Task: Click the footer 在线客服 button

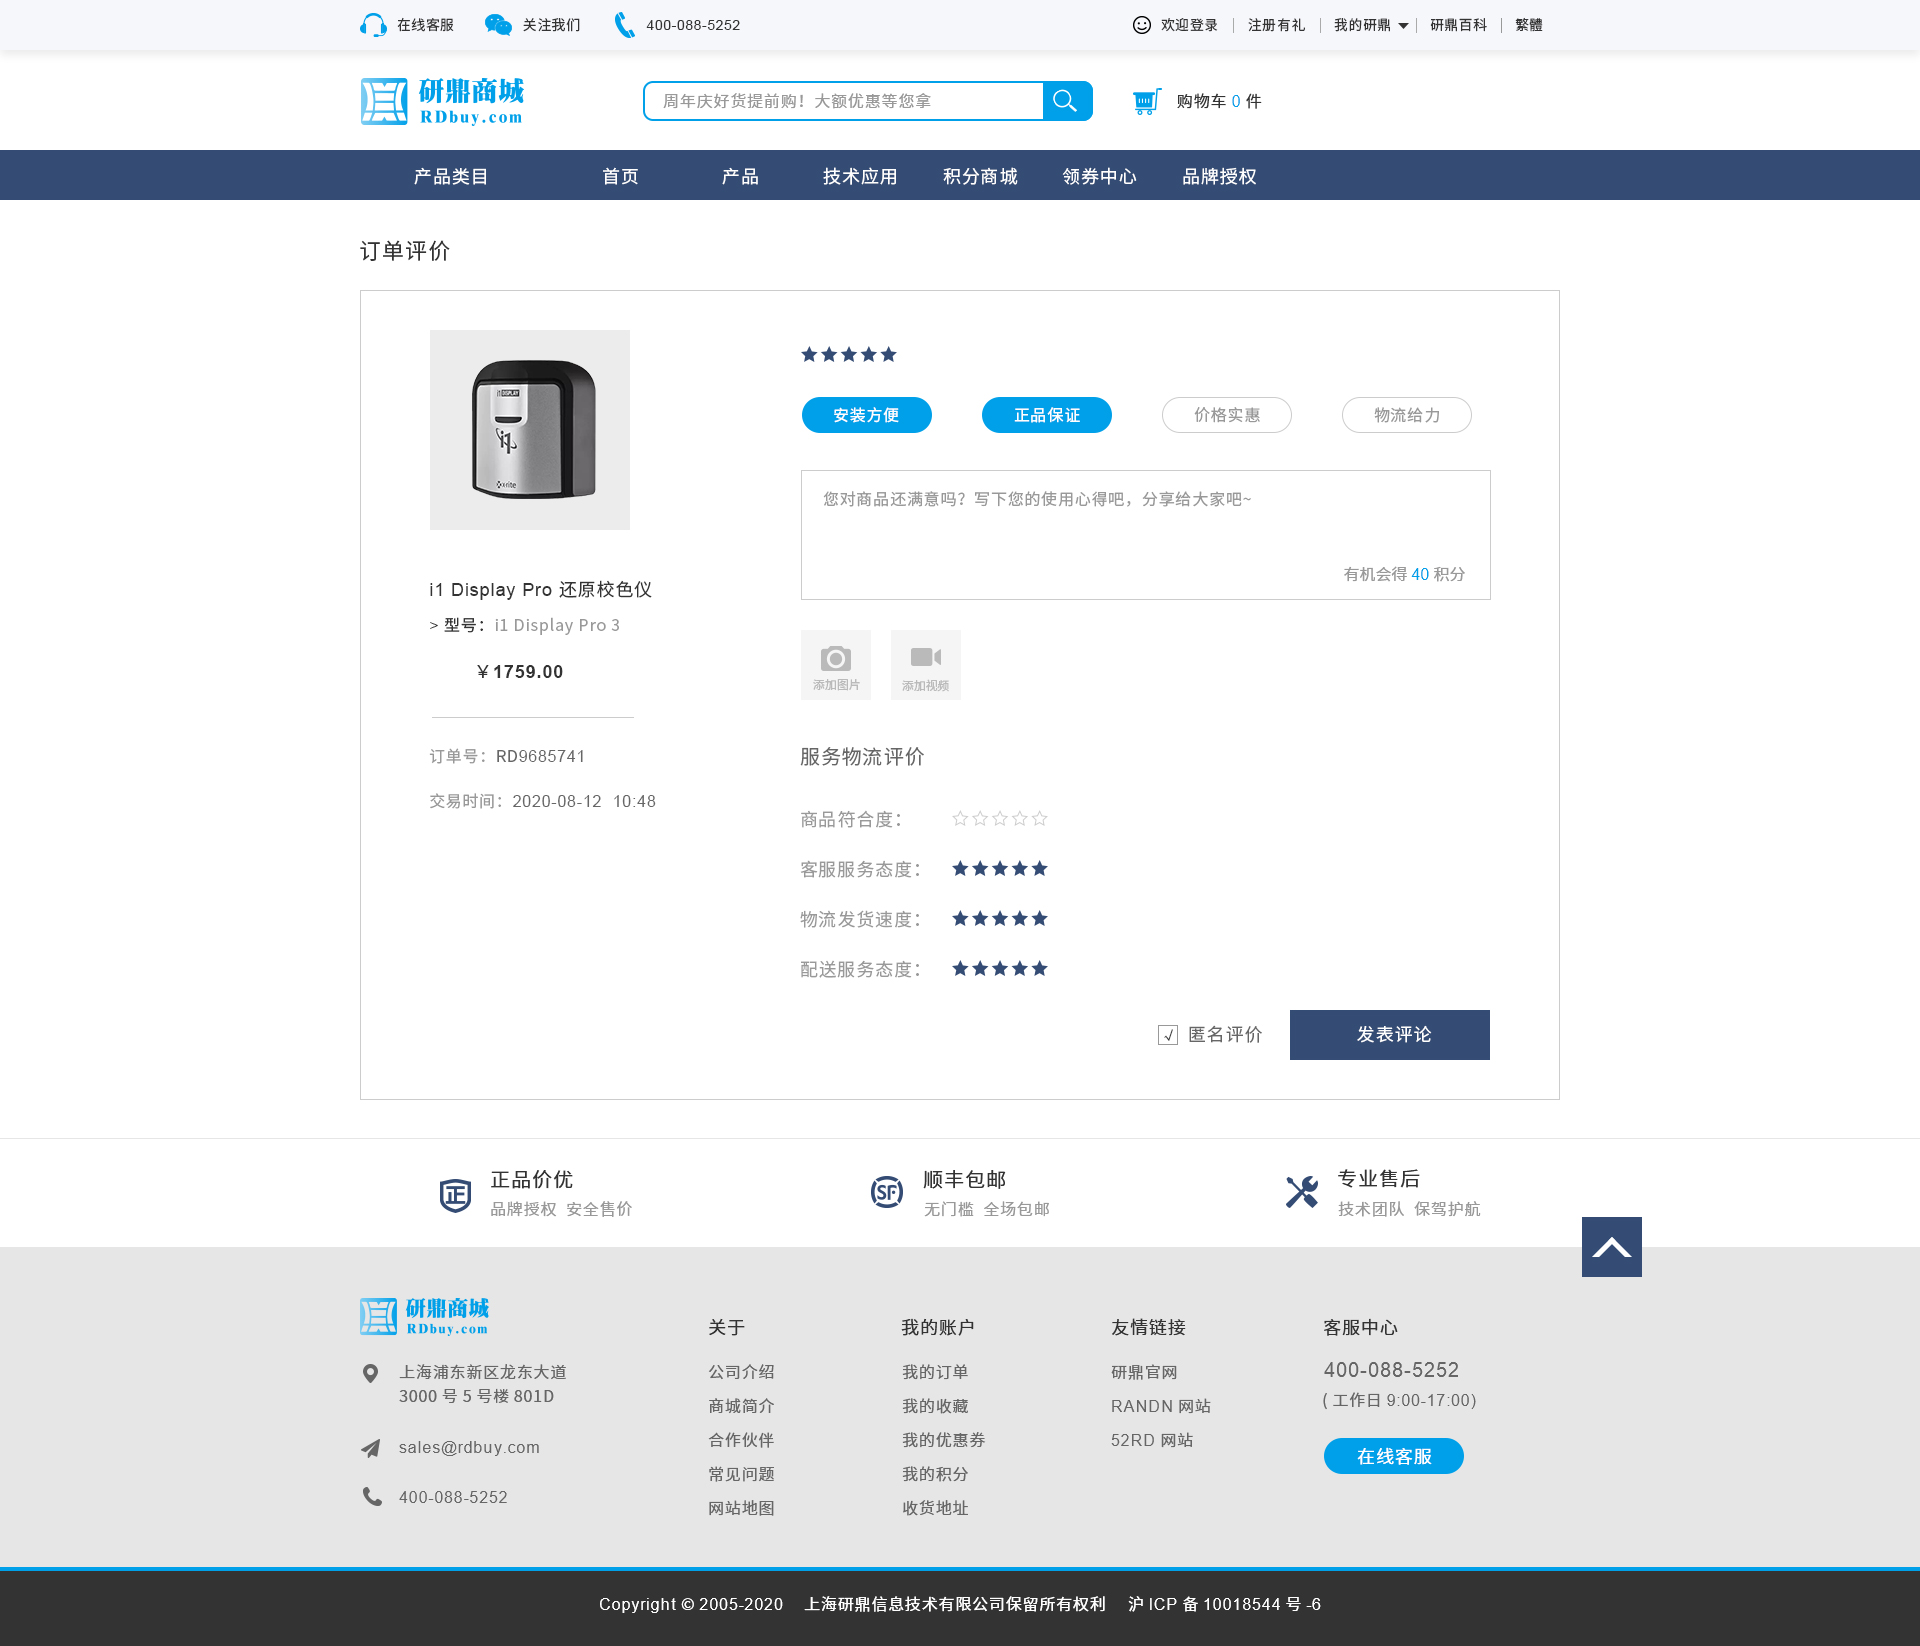Action: pyautogui.click(x=1393, y=1456)
